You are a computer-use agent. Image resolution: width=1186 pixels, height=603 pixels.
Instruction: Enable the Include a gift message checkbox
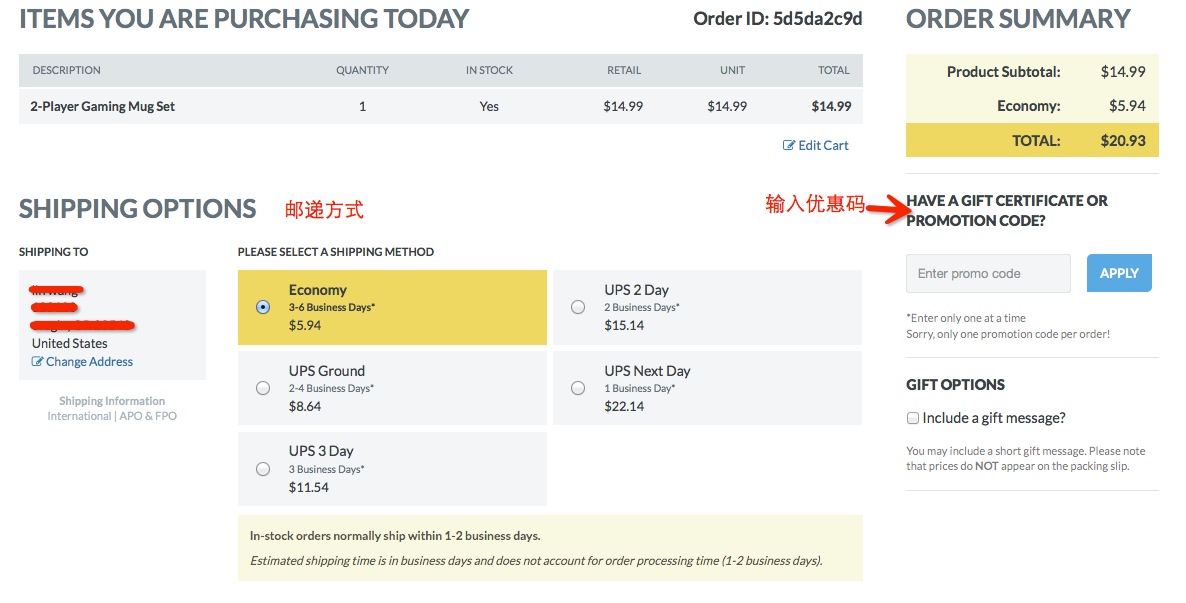click(913, 418)
